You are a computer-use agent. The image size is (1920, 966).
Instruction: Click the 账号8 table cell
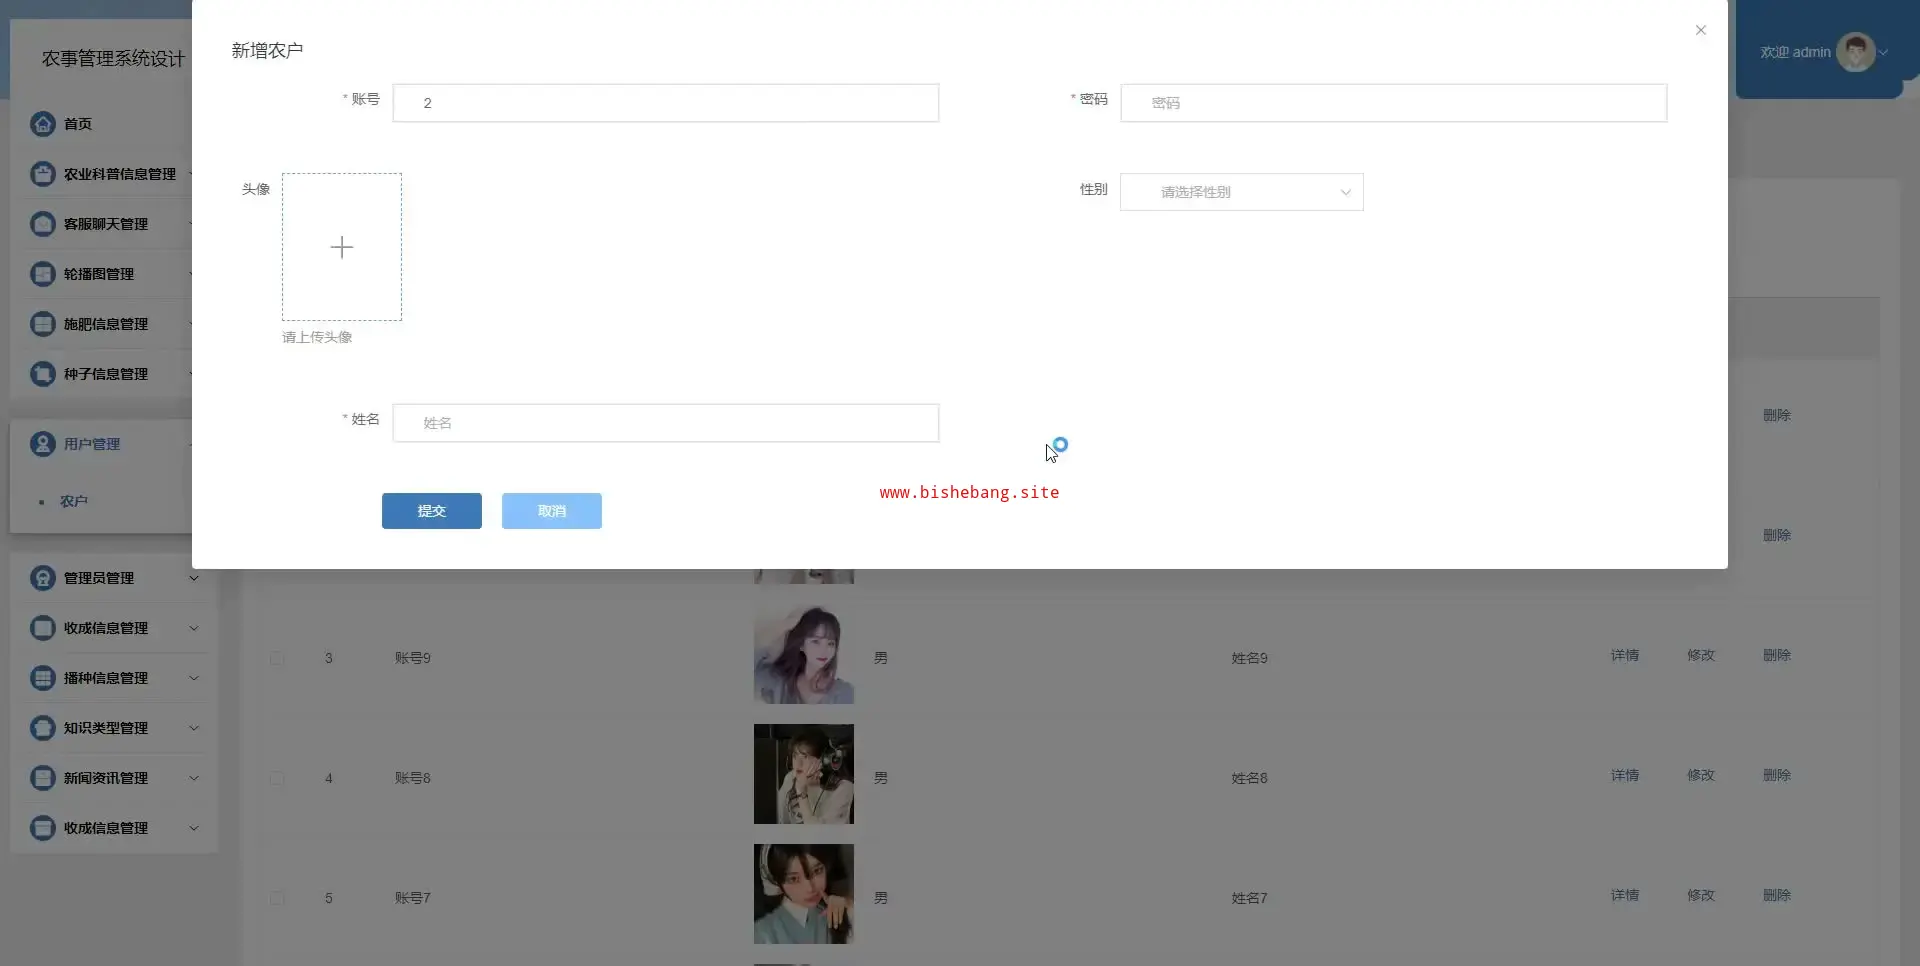point(413,778)
